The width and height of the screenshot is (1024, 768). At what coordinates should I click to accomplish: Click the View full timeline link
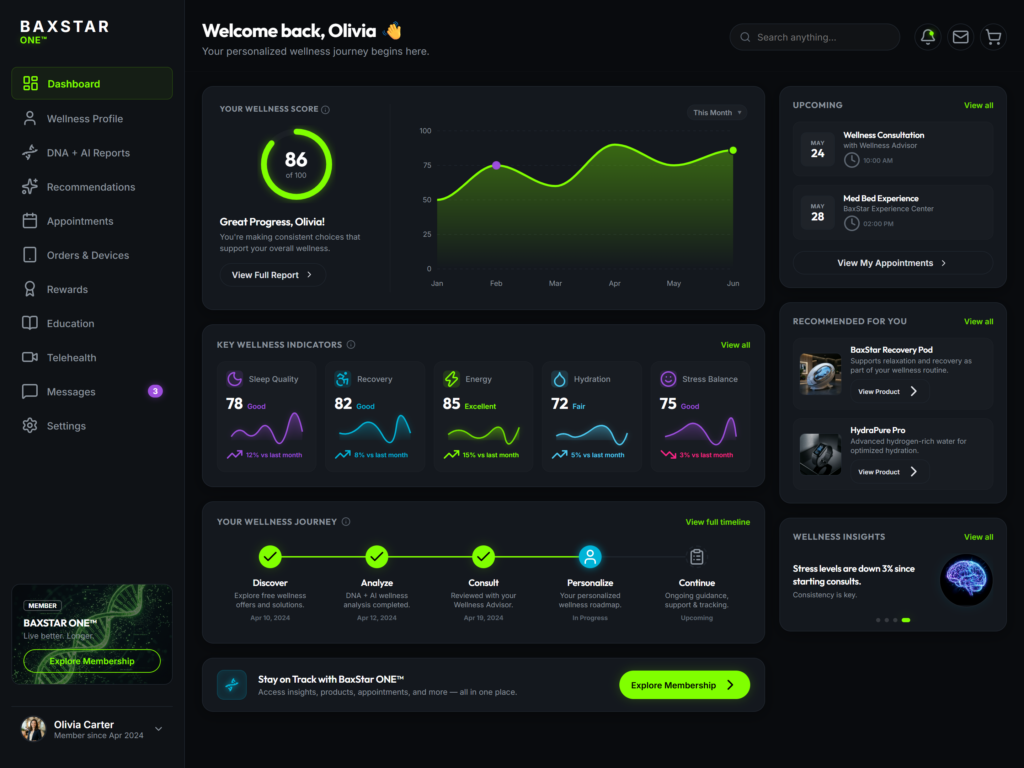[x=717, y=522]
